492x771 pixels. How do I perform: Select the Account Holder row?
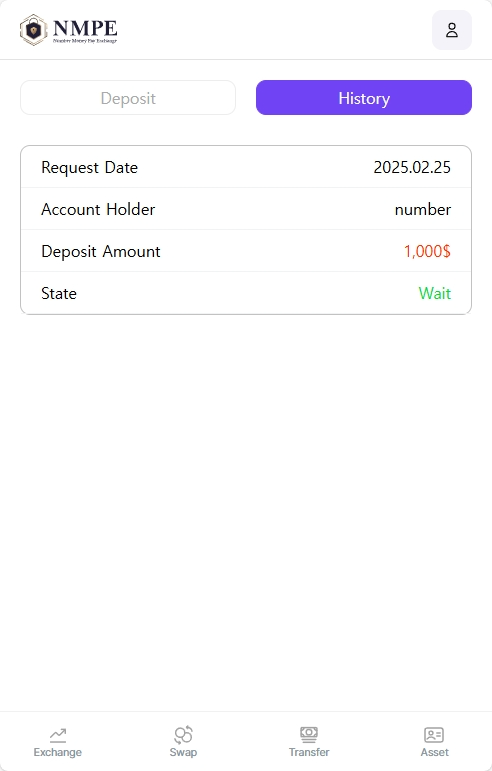point(246,209)
